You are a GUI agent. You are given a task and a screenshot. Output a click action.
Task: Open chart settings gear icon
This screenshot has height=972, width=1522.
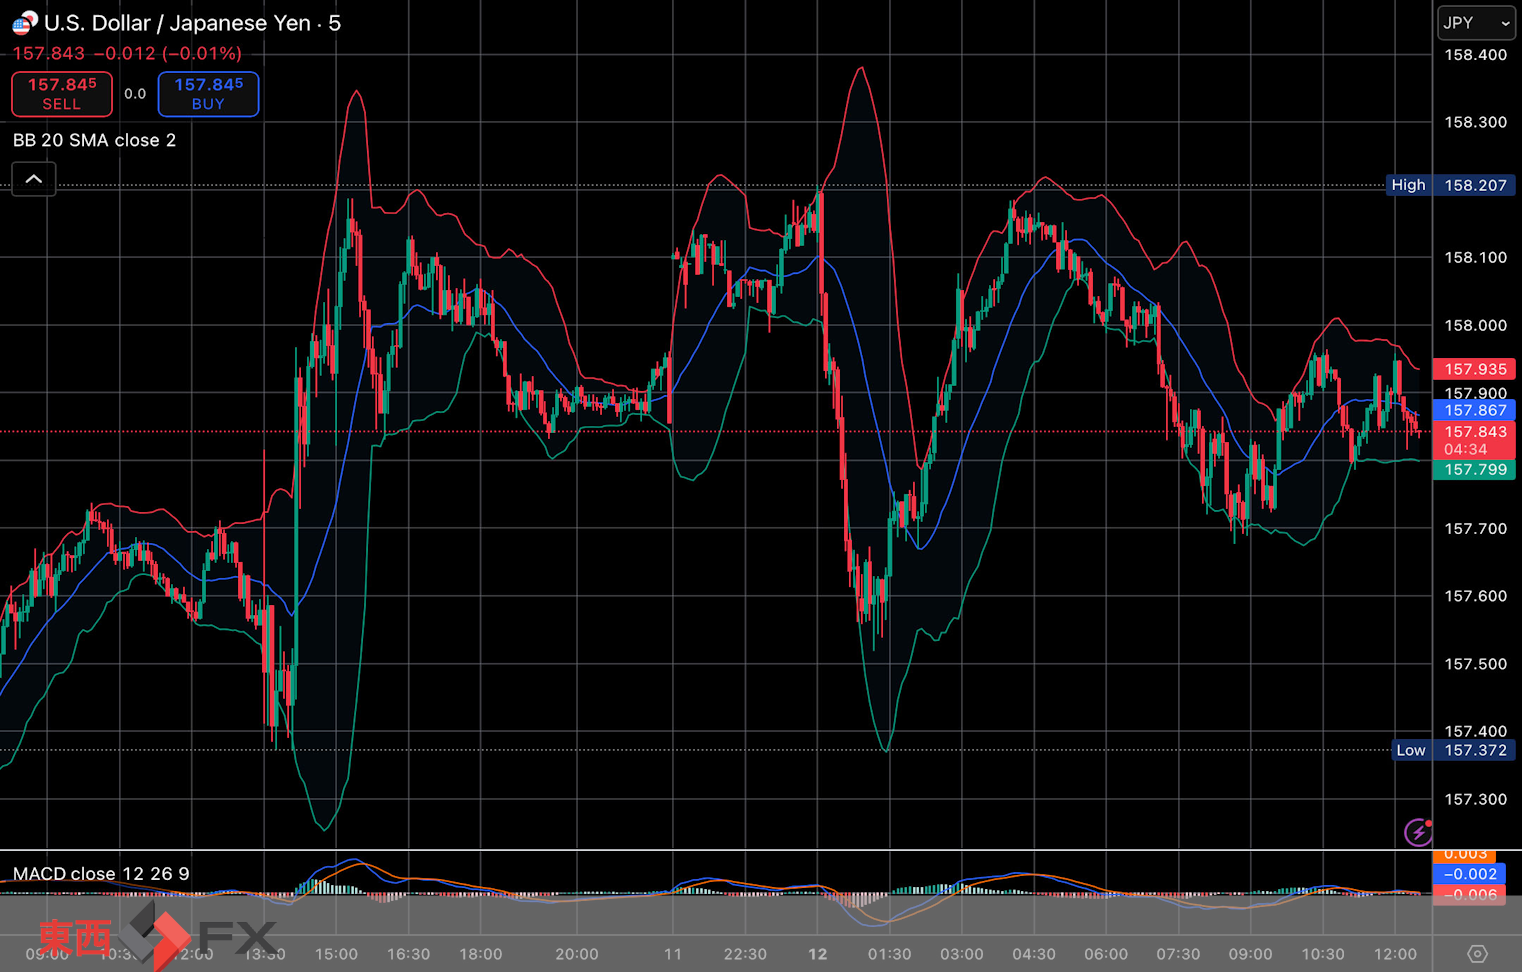tap(1477, 953)
